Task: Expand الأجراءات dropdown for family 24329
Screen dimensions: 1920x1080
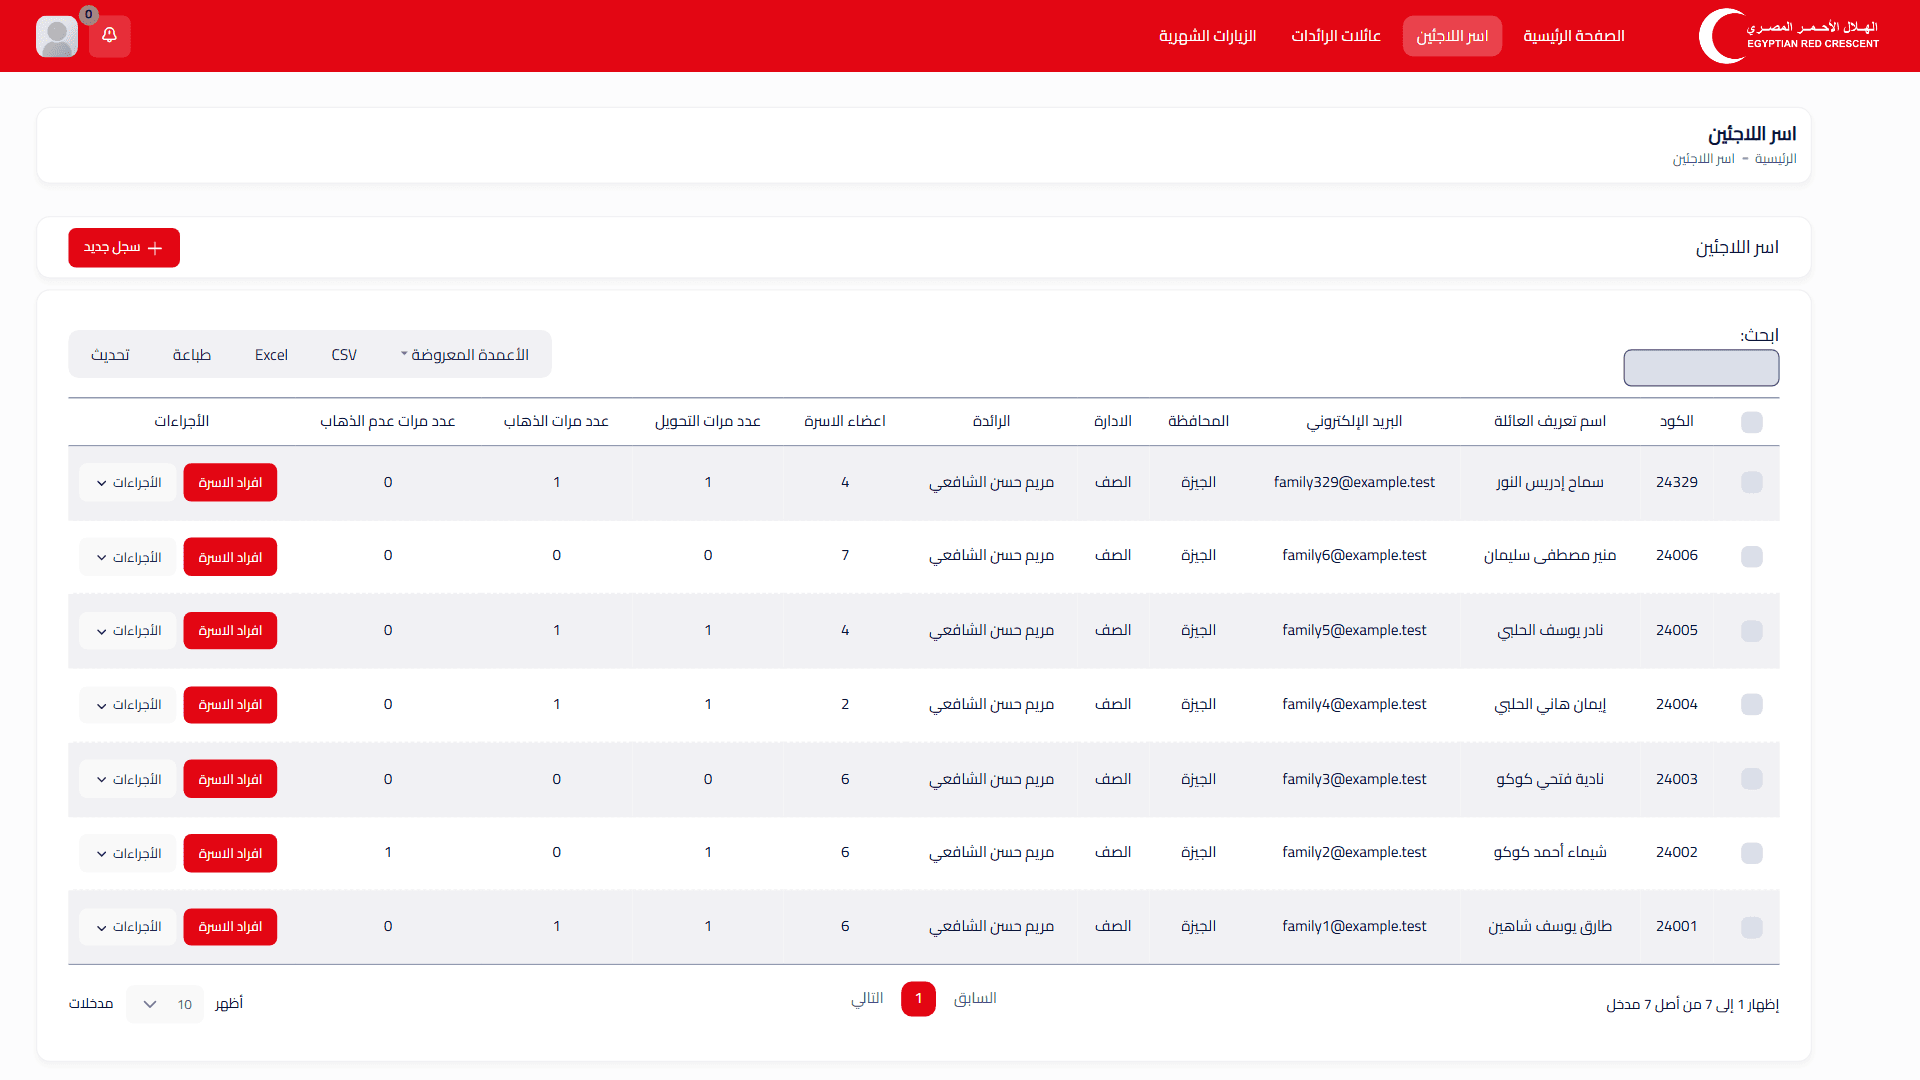Action: (x=128, y=483)
